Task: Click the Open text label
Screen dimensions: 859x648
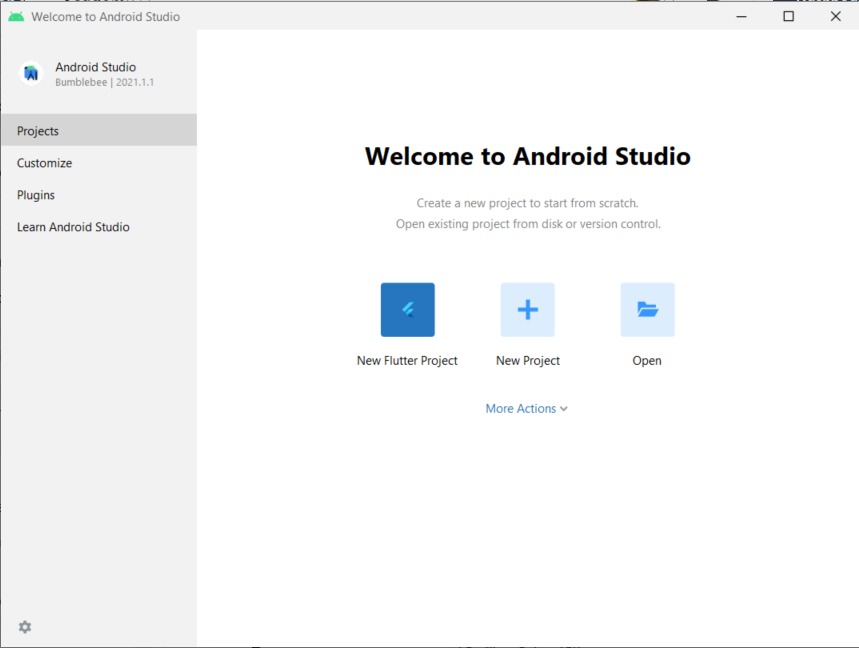Action: tap(647, 360)
